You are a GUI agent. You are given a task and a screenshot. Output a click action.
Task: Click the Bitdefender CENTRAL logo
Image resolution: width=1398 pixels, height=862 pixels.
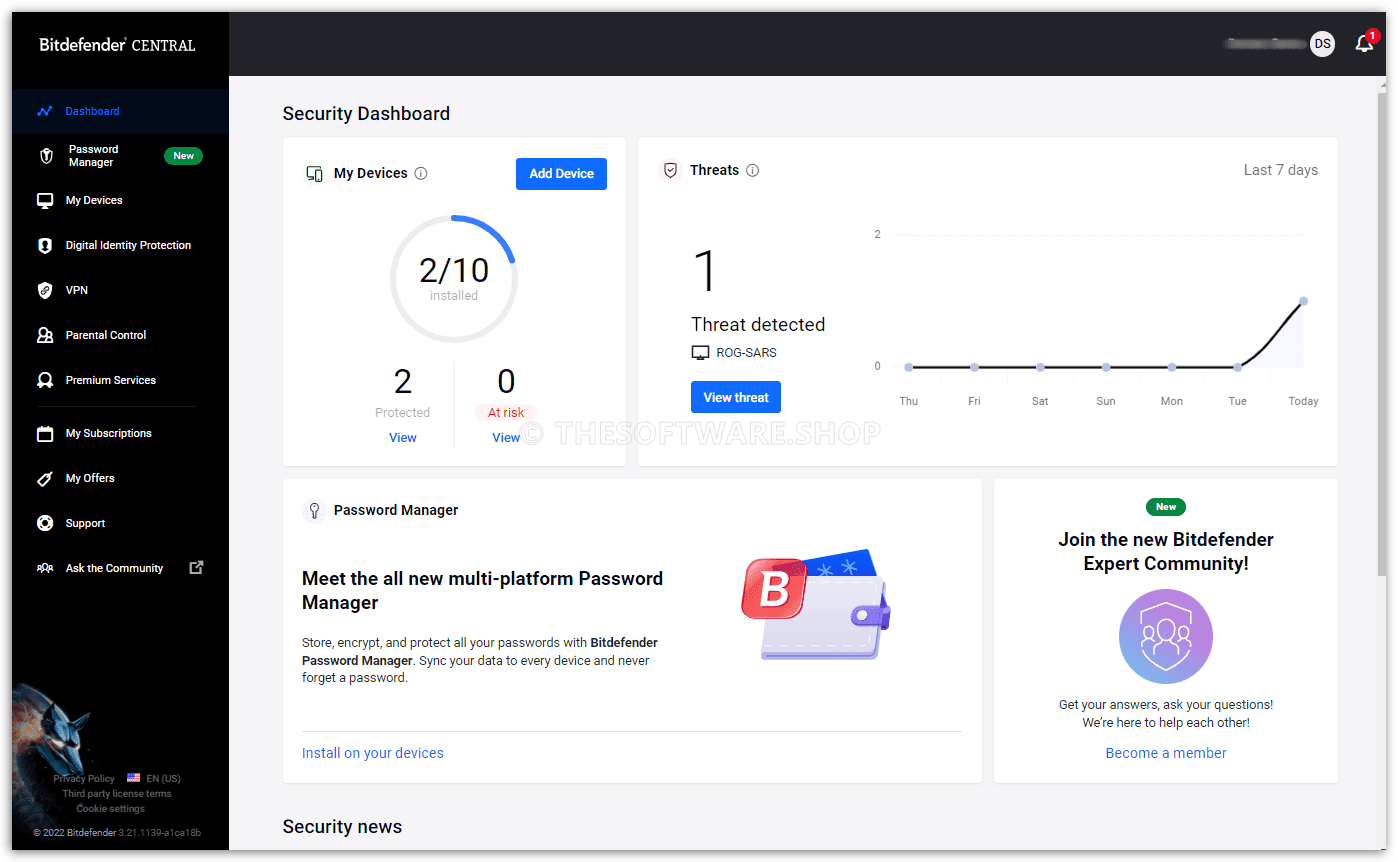[117, 45]
